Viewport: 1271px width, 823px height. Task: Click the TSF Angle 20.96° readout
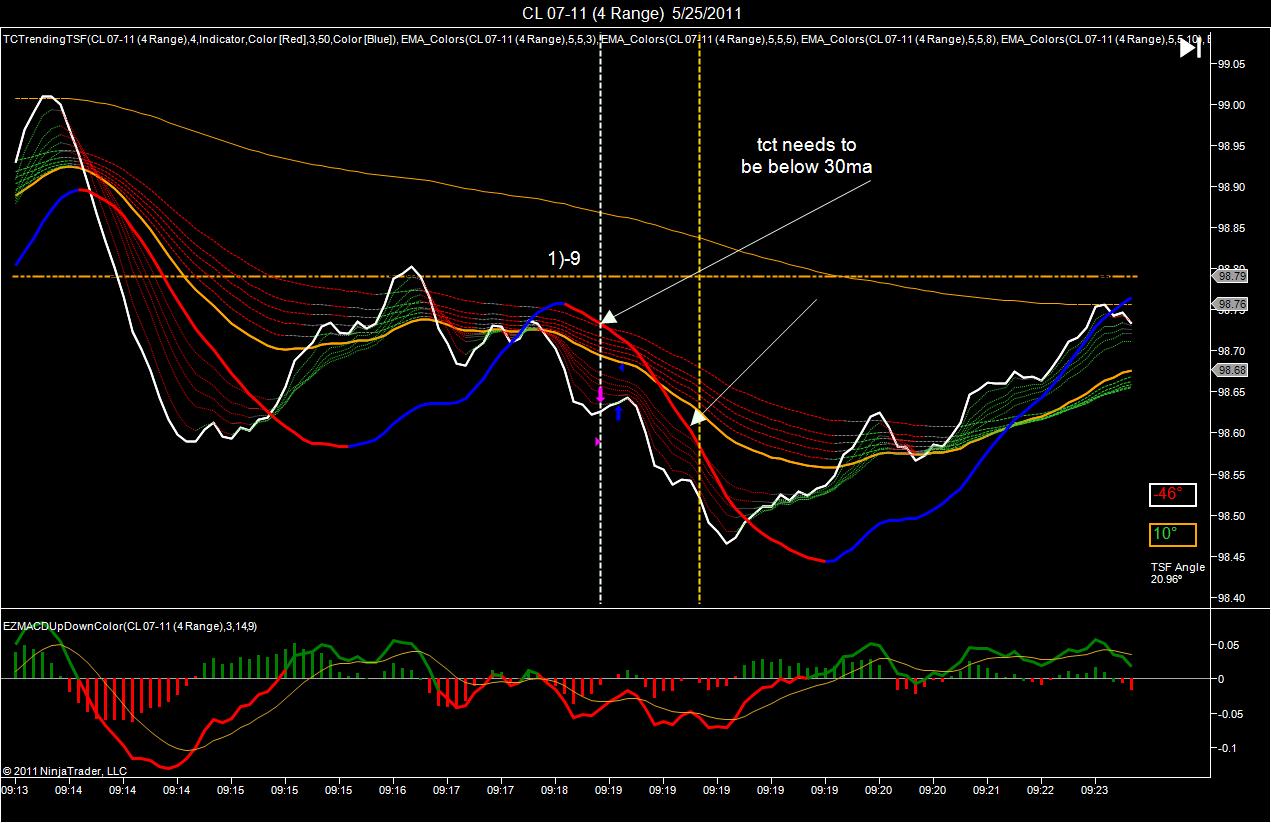tap(1177, 572)
